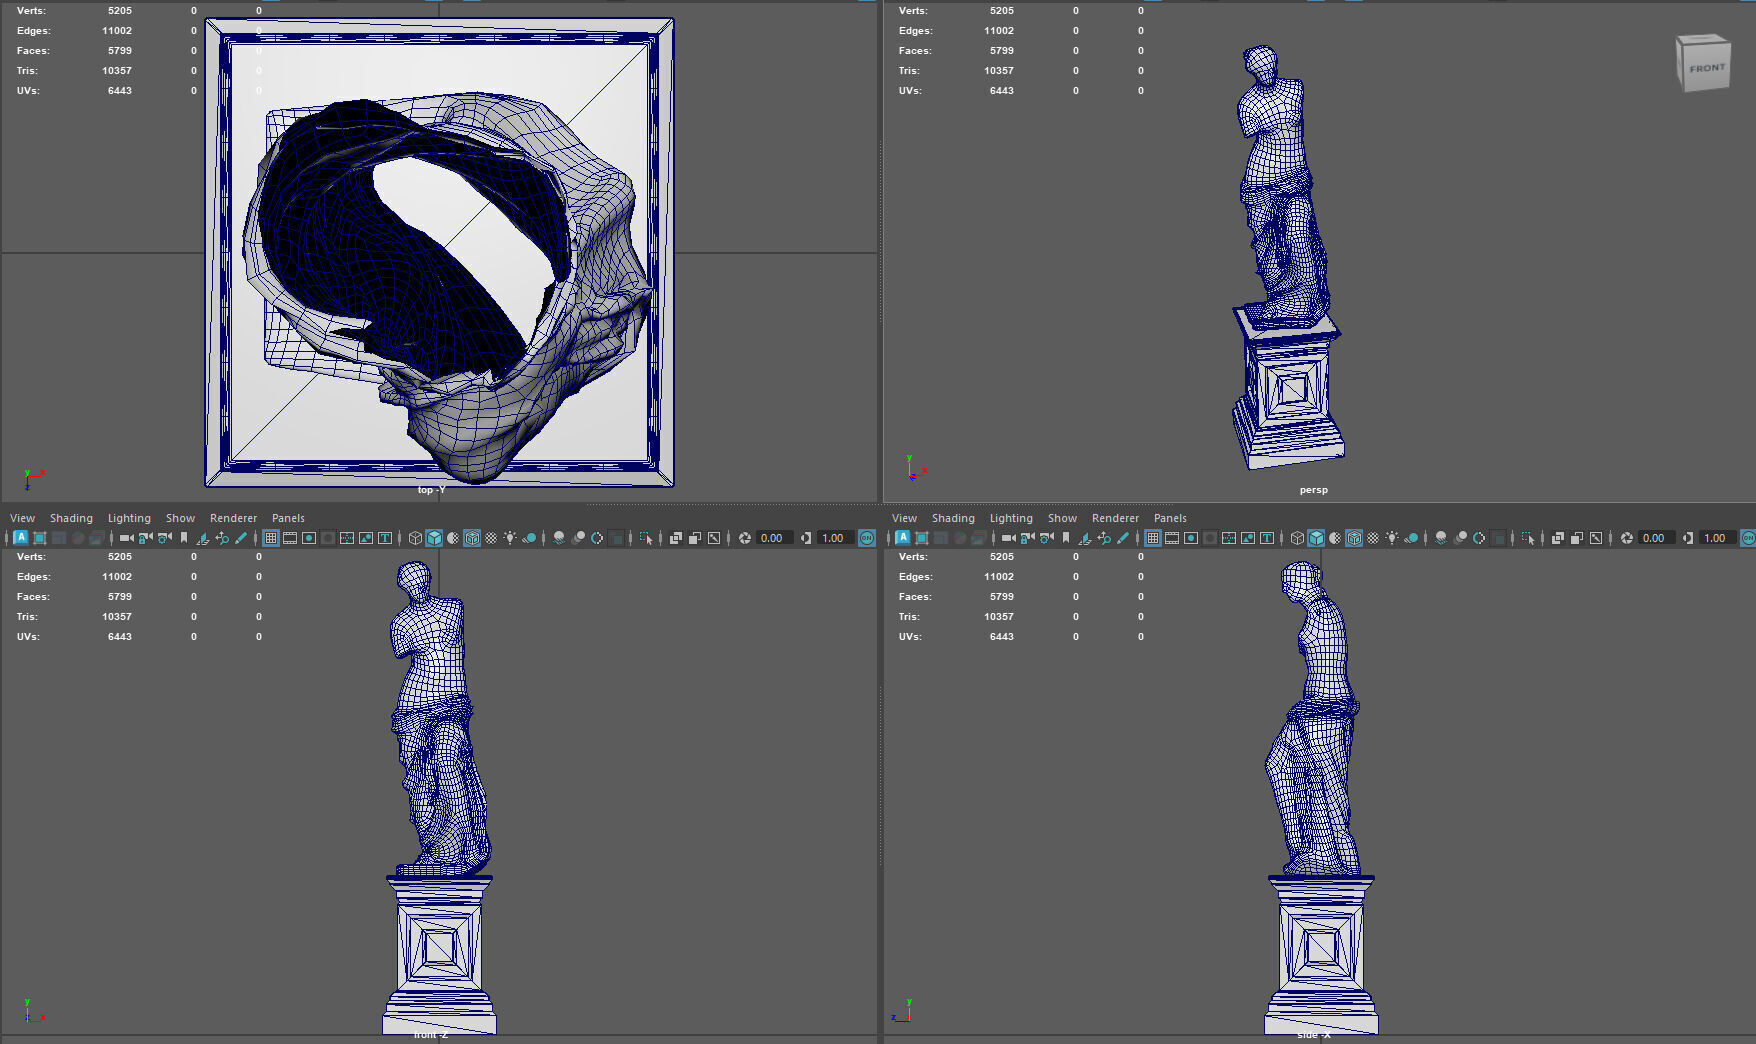The image size is (1756, 1044).
Task: Open the Show menu in the side panel
Action: [1062, 518]
